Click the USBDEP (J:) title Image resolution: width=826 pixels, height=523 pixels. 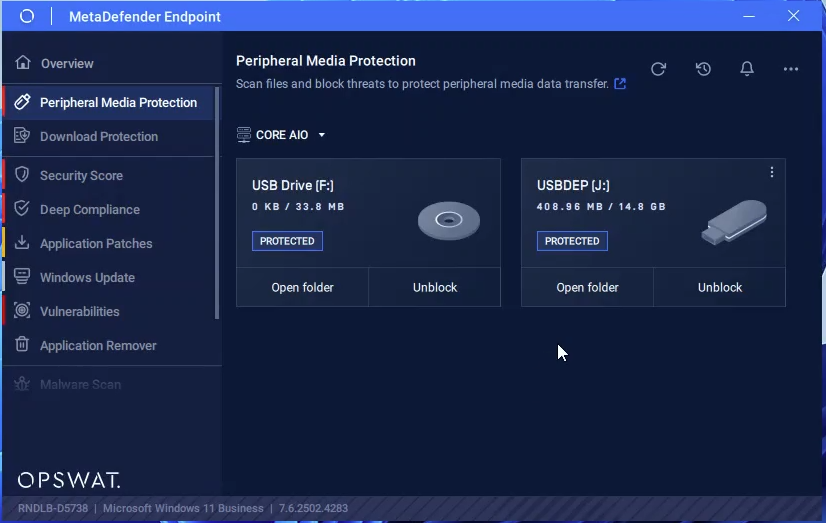click(x=573, y=185)
